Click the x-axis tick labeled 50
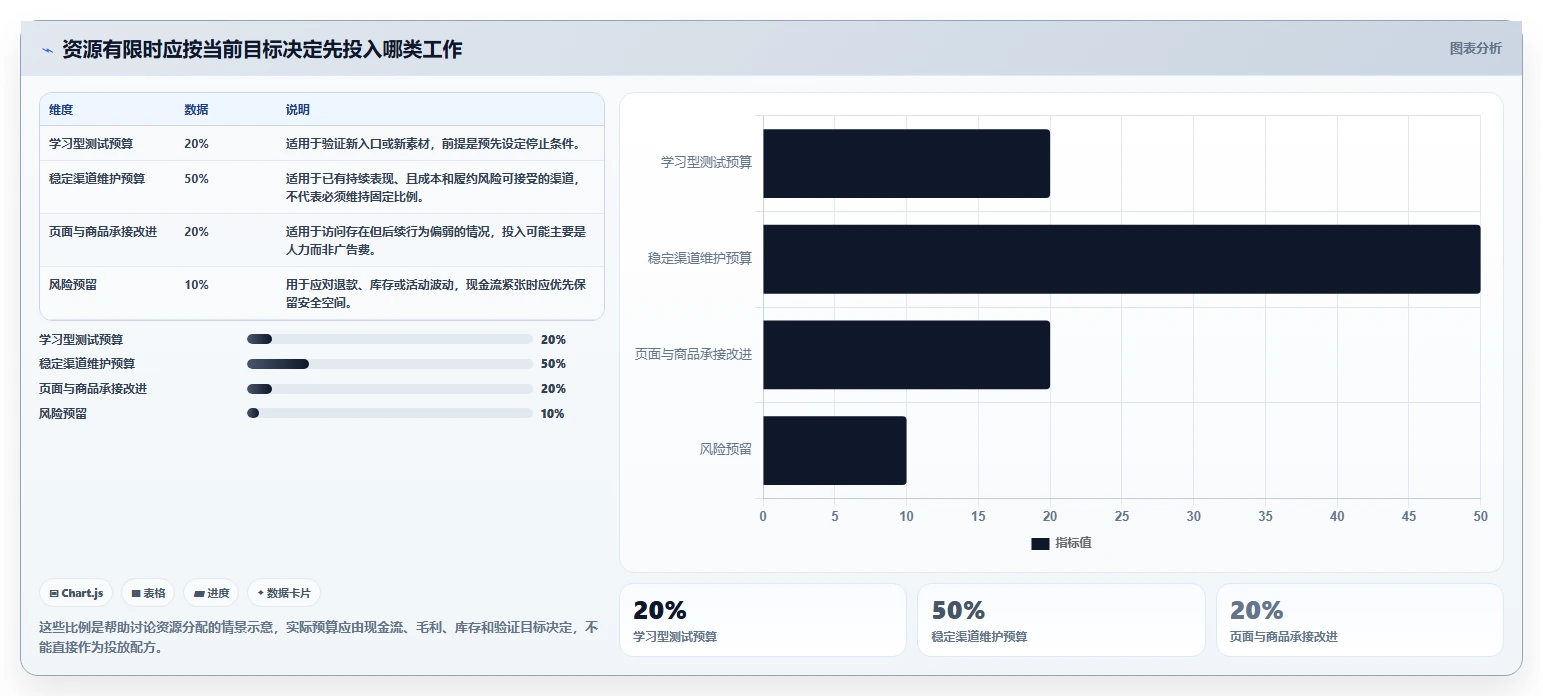 (1480, 517)
